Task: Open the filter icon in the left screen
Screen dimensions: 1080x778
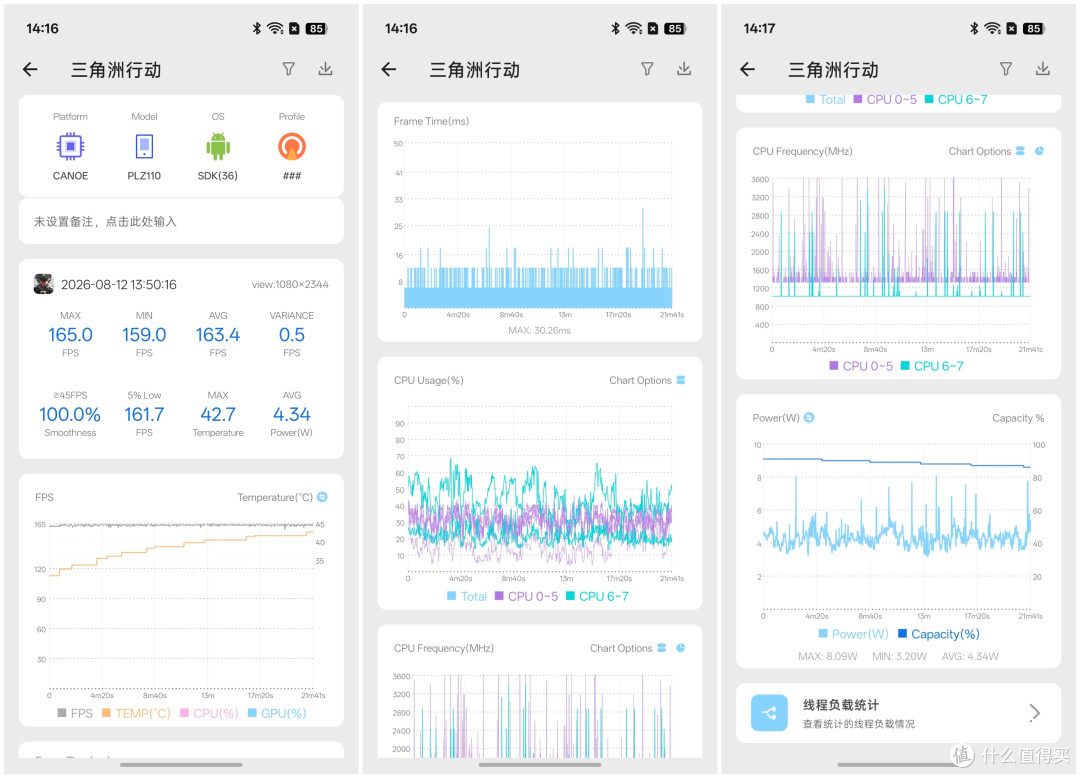Action: click(x=289, y=69)
